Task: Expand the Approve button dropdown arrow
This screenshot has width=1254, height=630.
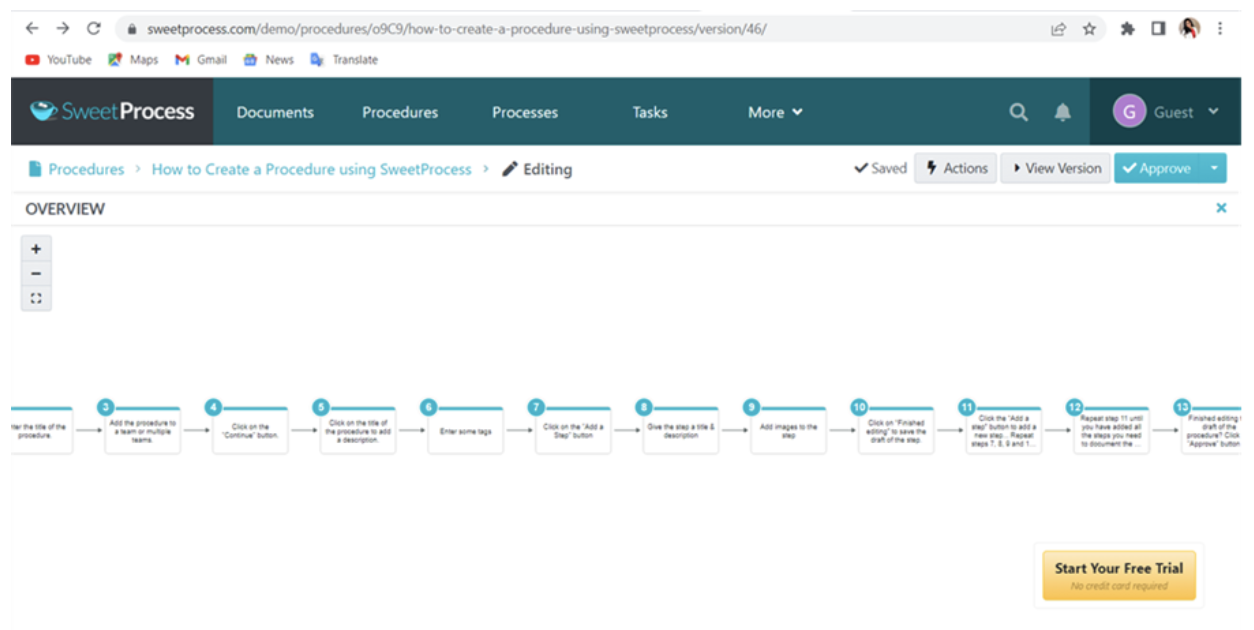Action: (x=1213, y=168)
